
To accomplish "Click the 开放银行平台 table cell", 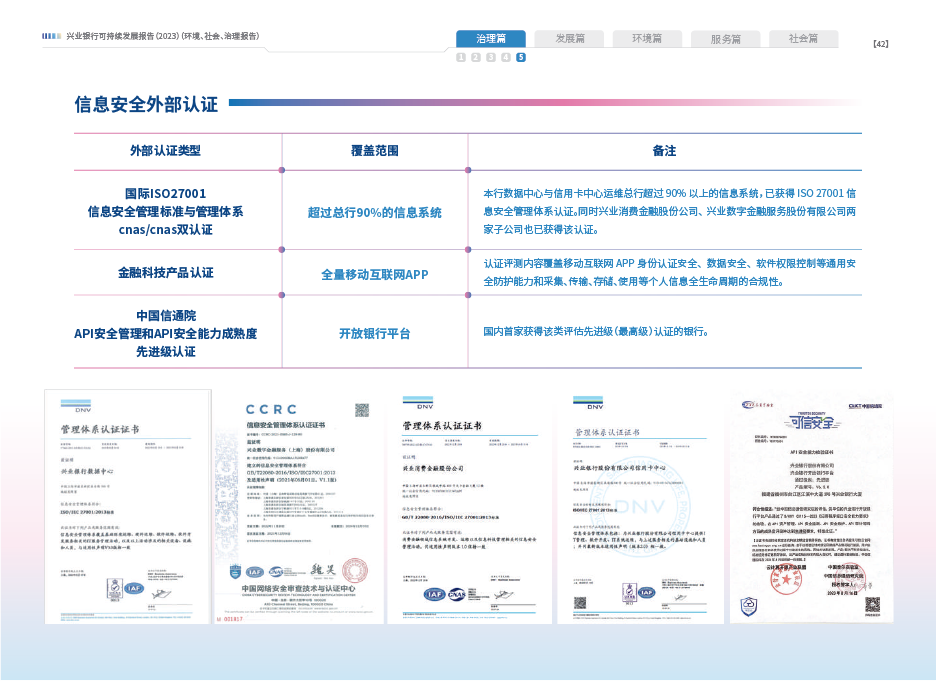I will pyautogui.click(x=374, y=333).
